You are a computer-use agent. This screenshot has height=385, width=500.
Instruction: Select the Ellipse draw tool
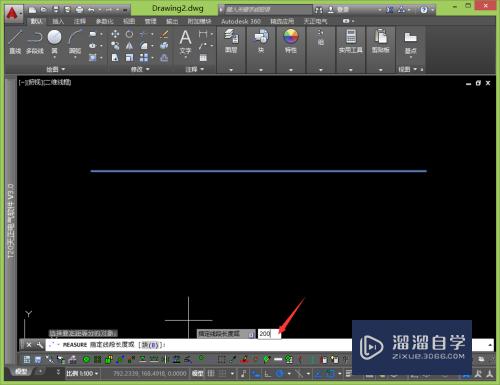(93, 46)
